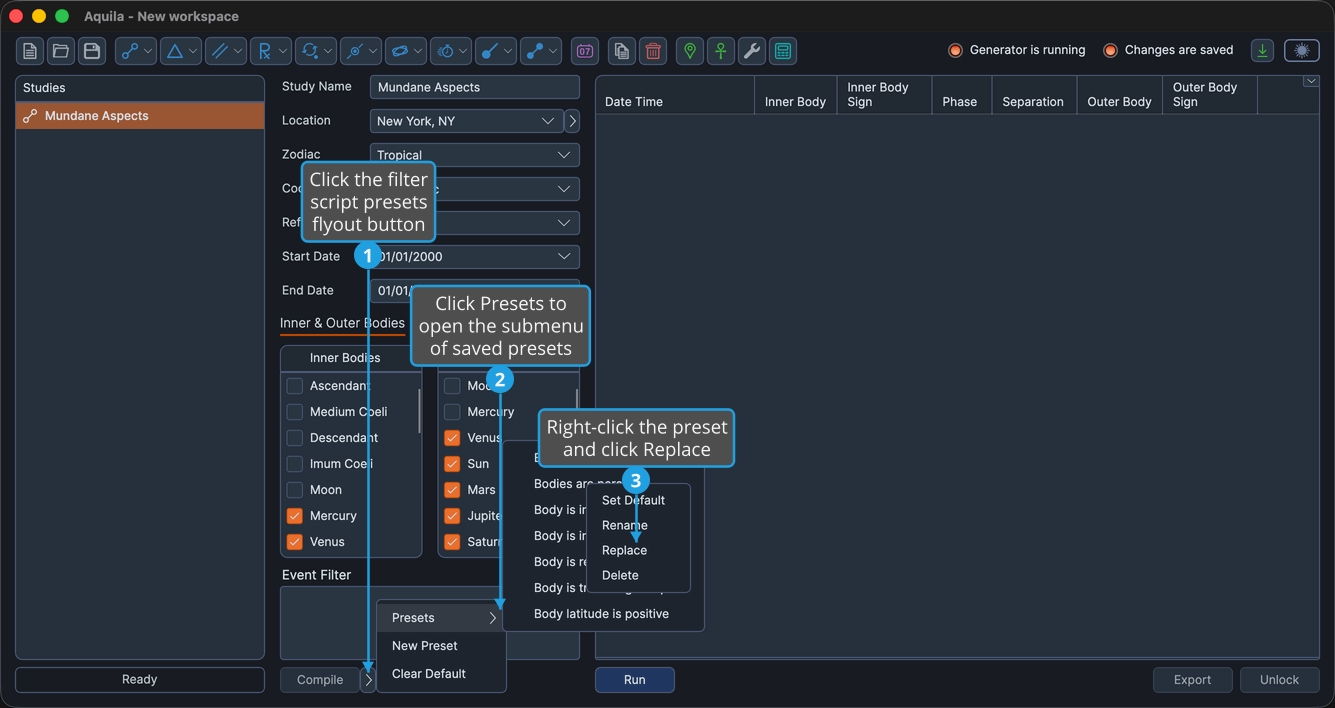Image resolution: width=1335 pixels, height=708 pixels.
Task: Click the new document toolbar icon
Action: [x=30, y=51]
